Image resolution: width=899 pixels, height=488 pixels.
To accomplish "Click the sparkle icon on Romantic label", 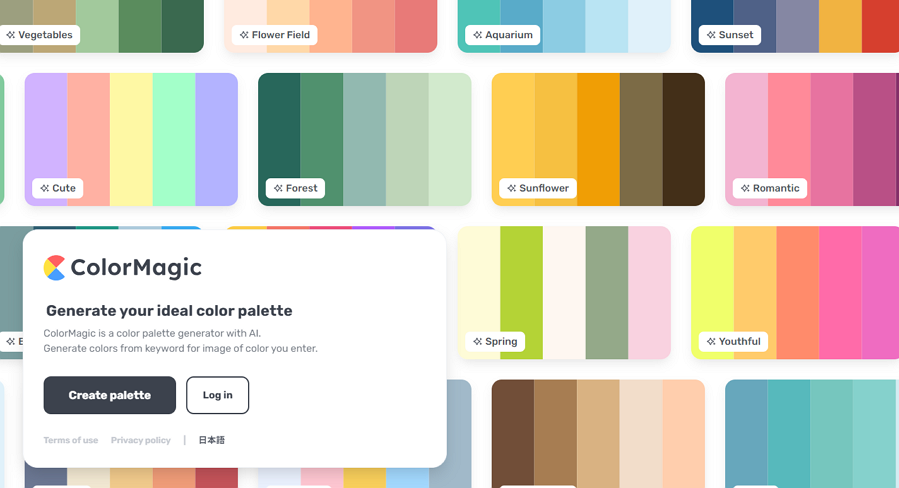I will coord(745,188).
